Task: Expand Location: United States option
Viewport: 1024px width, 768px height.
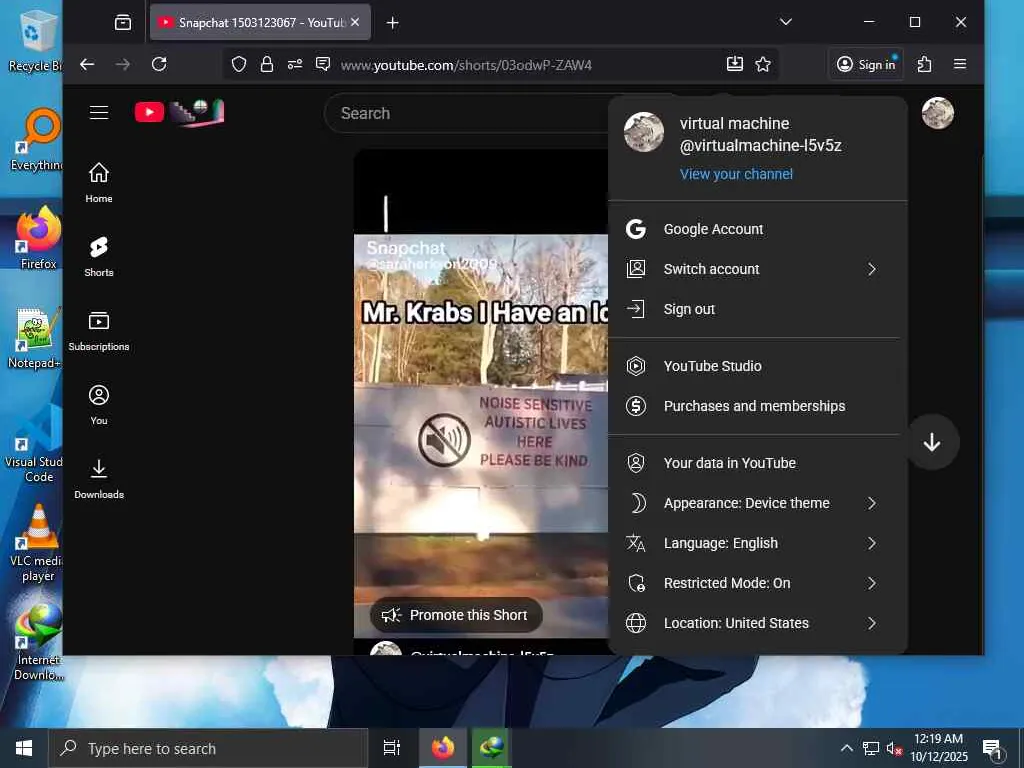Action: [758, 623]
